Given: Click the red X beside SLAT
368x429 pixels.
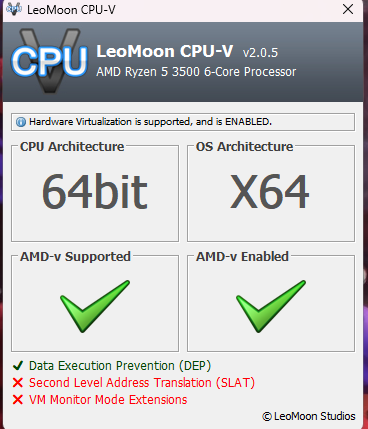Looking at the screenshot, I should [x=18, y=383].
